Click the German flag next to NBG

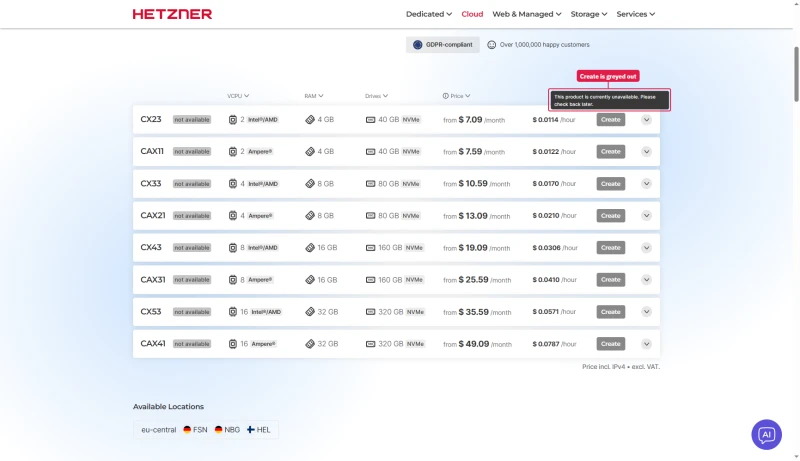point(218,430)
